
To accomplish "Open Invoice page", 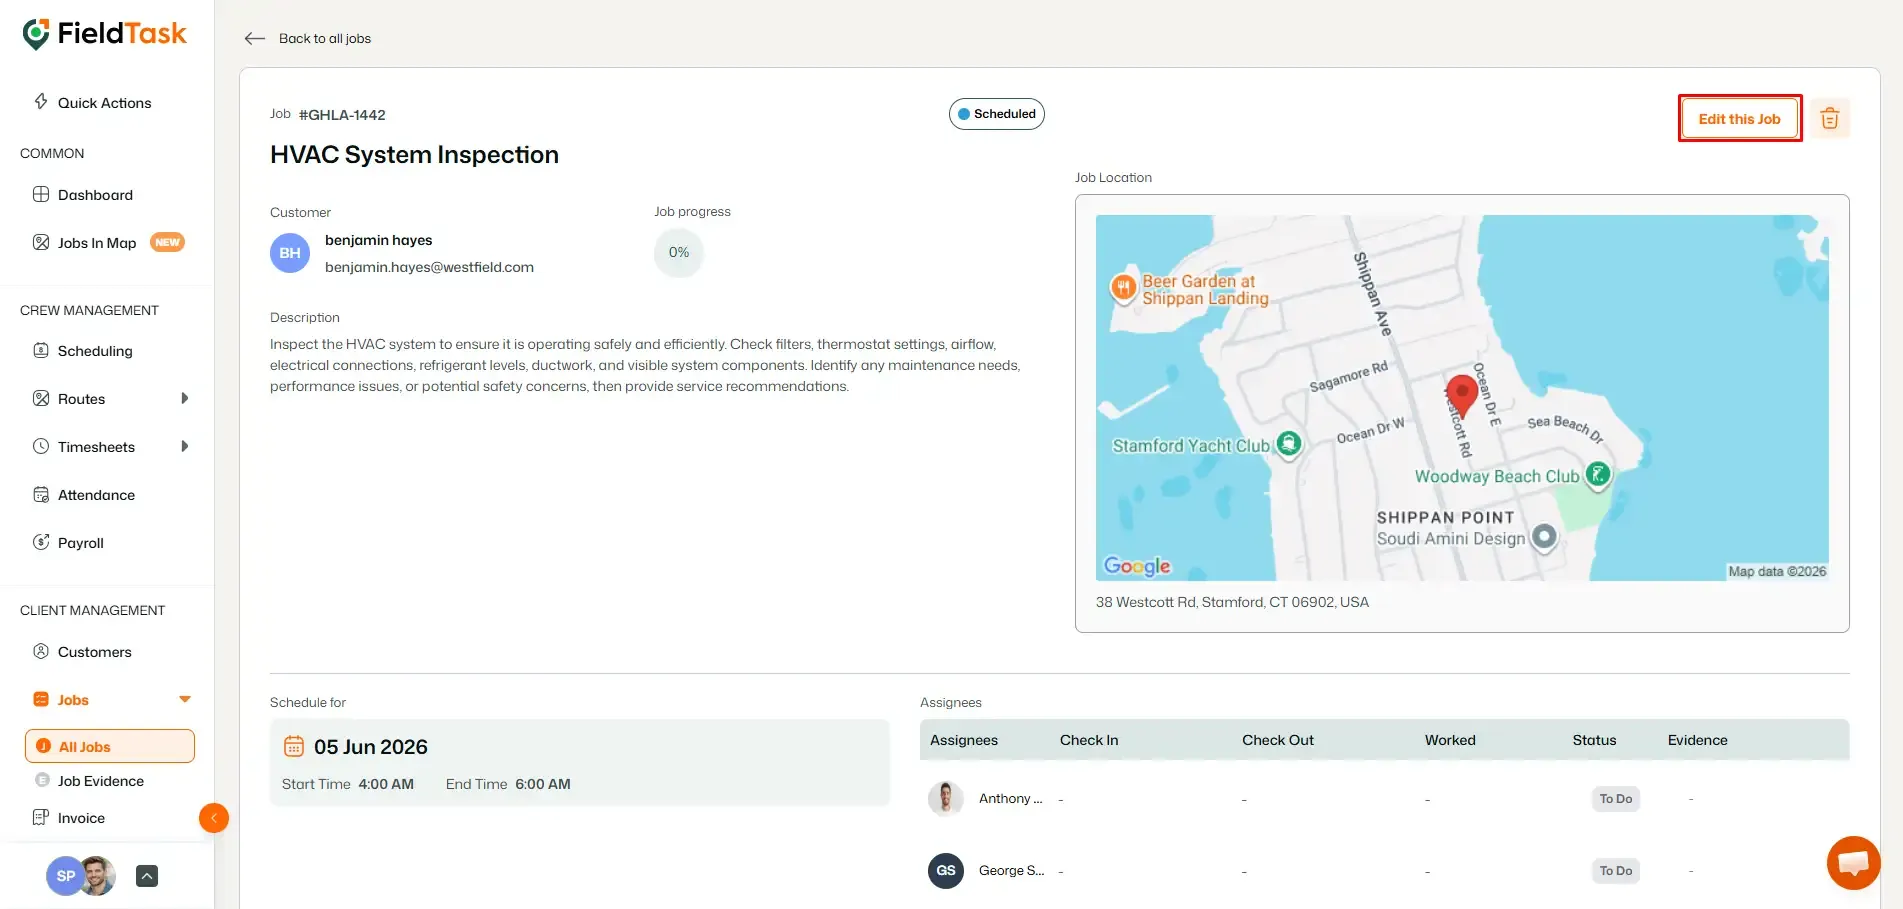I will [x=81, y=818].
